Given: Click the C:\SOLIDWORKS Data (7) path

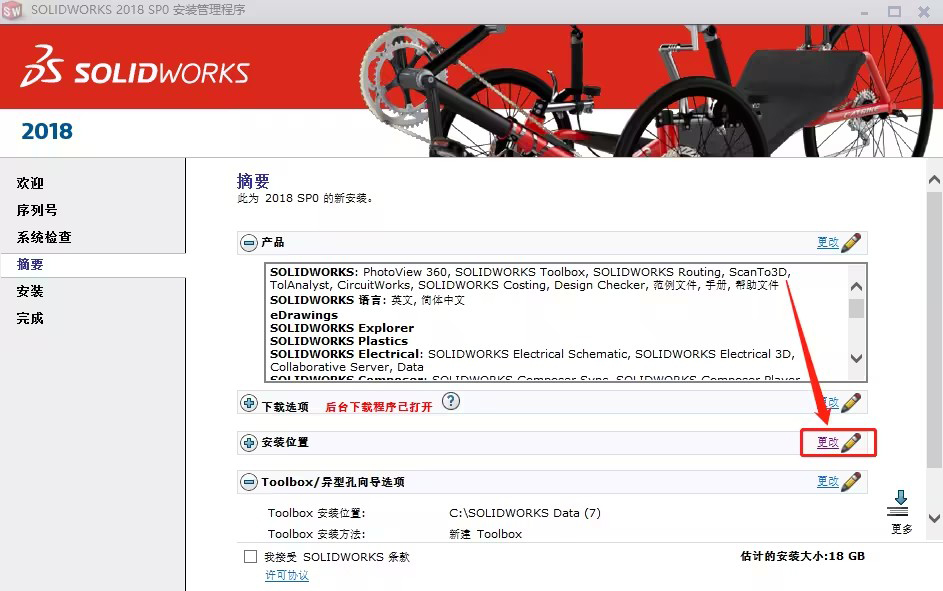Looking at the screenshot, I should click(524, 513).
